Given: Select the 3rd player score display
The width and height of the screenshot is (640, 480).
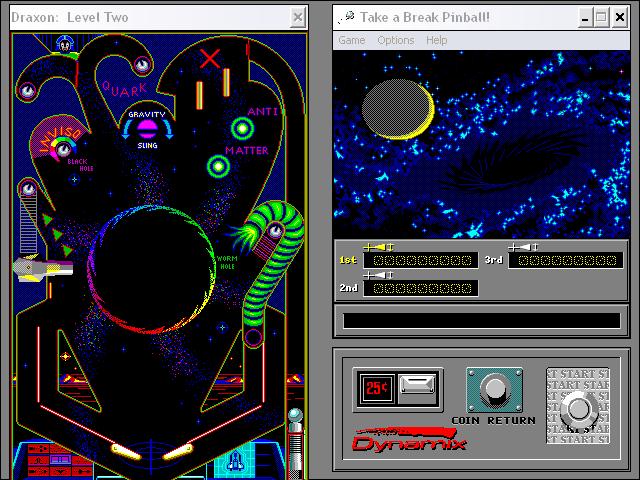Looking at the screenshot, I should coord(566,260).
